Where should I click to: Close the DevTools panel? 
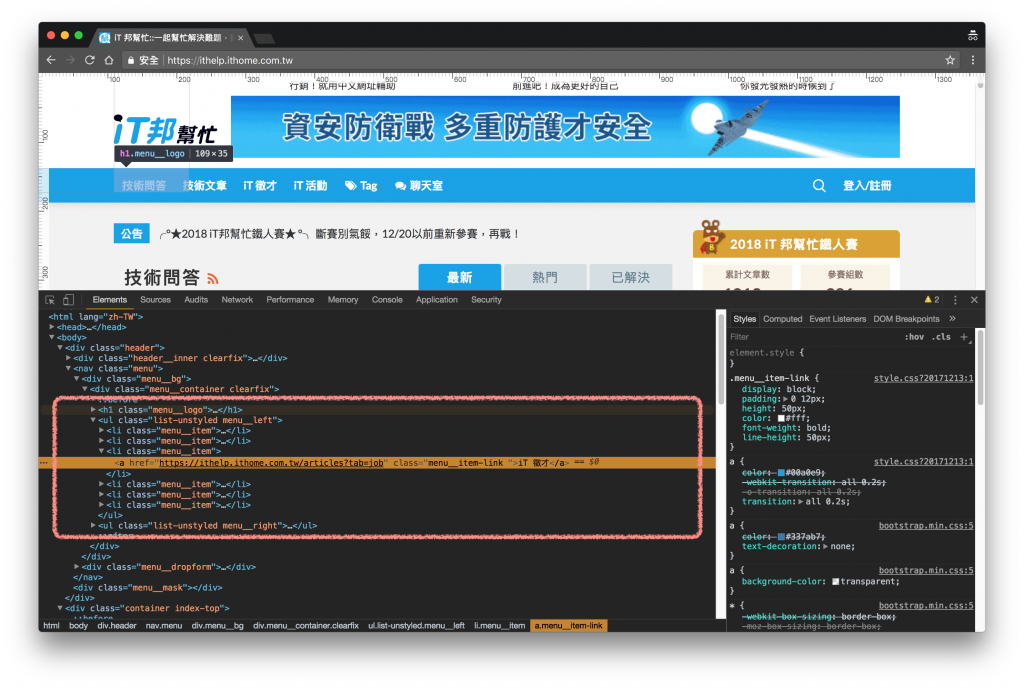point(974,300)
